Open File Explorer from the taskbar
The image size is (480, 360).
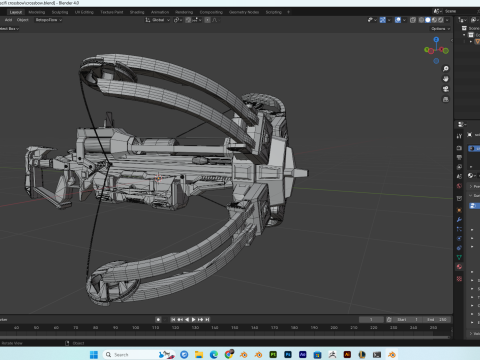[199, 355]
